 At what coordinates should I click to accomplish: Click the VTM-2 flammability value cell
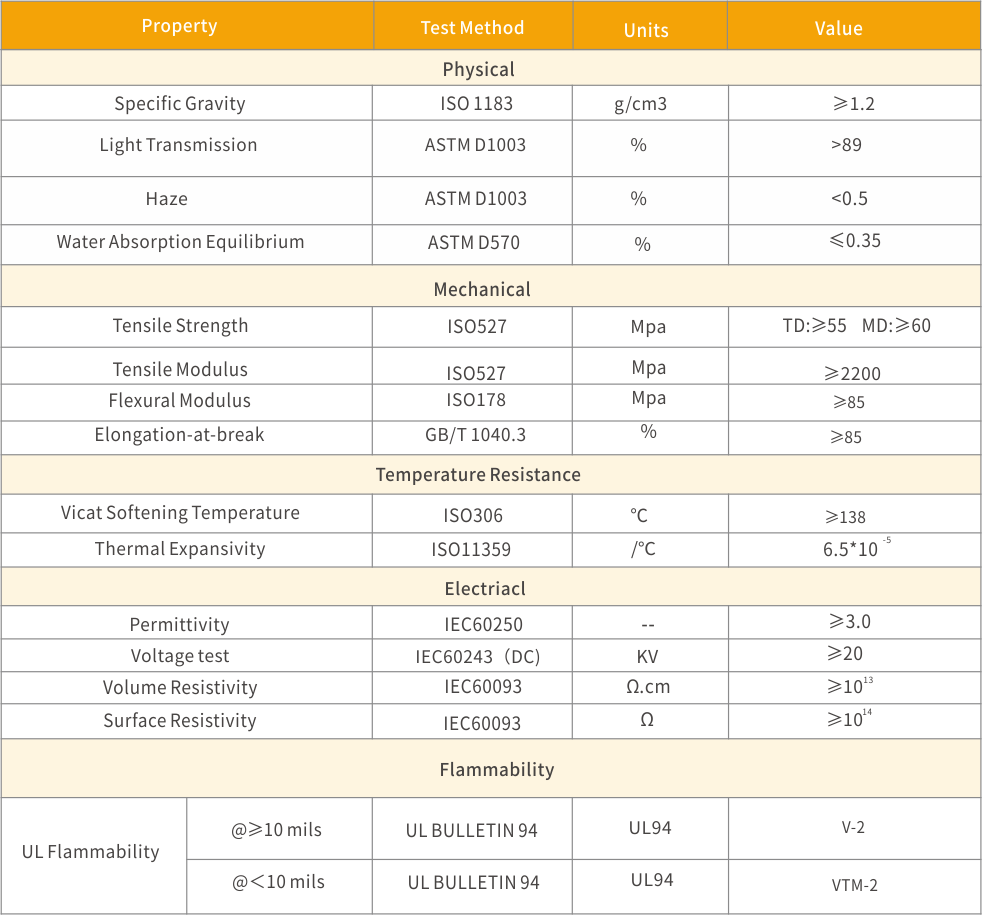pyautogui.click(x=854, y=885)
